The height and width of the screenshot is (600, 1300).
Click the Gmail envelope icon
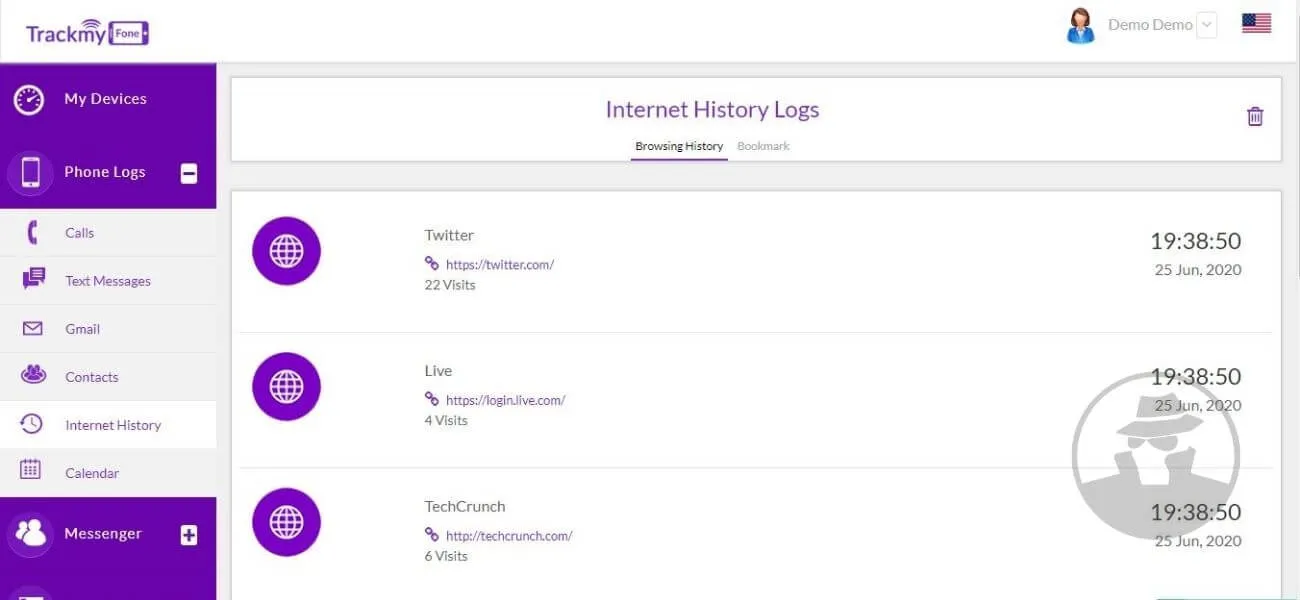(32, 328)
